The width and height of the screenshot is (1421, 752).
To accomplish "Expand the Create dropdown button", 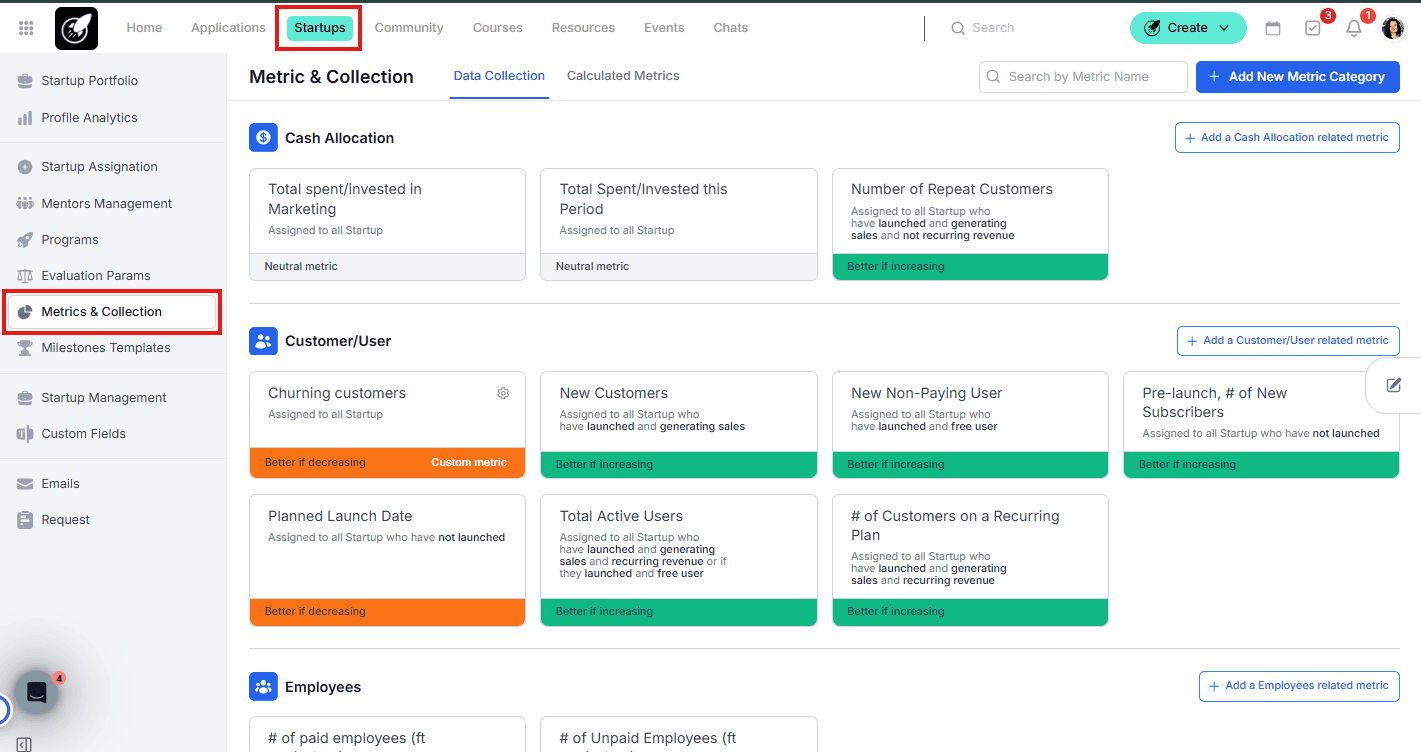I will pos(1188,28).
